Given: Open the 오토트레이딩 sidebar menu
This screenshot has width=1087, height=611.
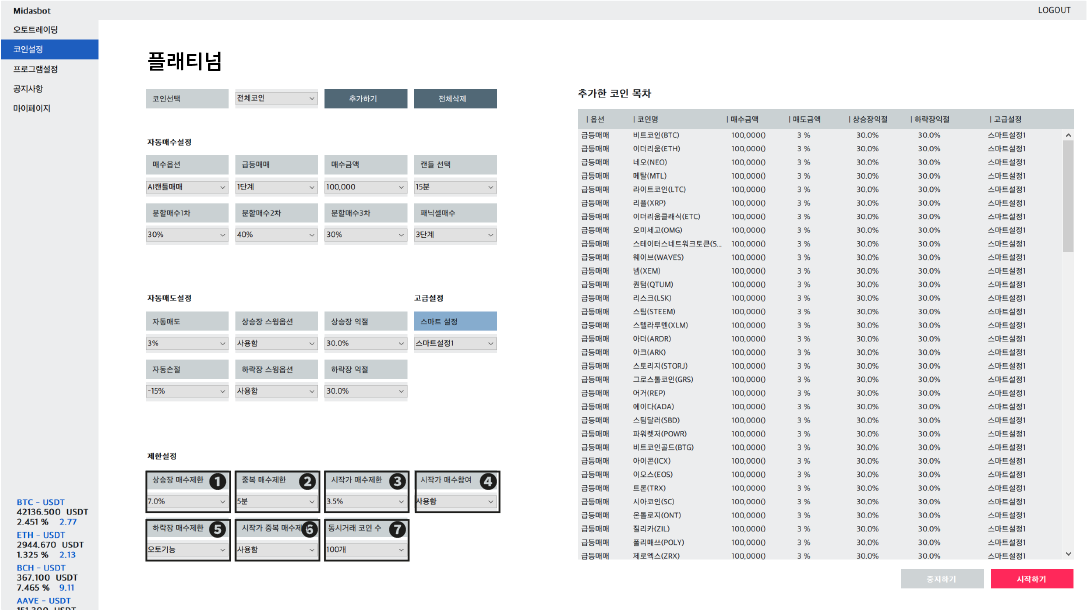Looking at the screenshot, I should coord(35,30).
